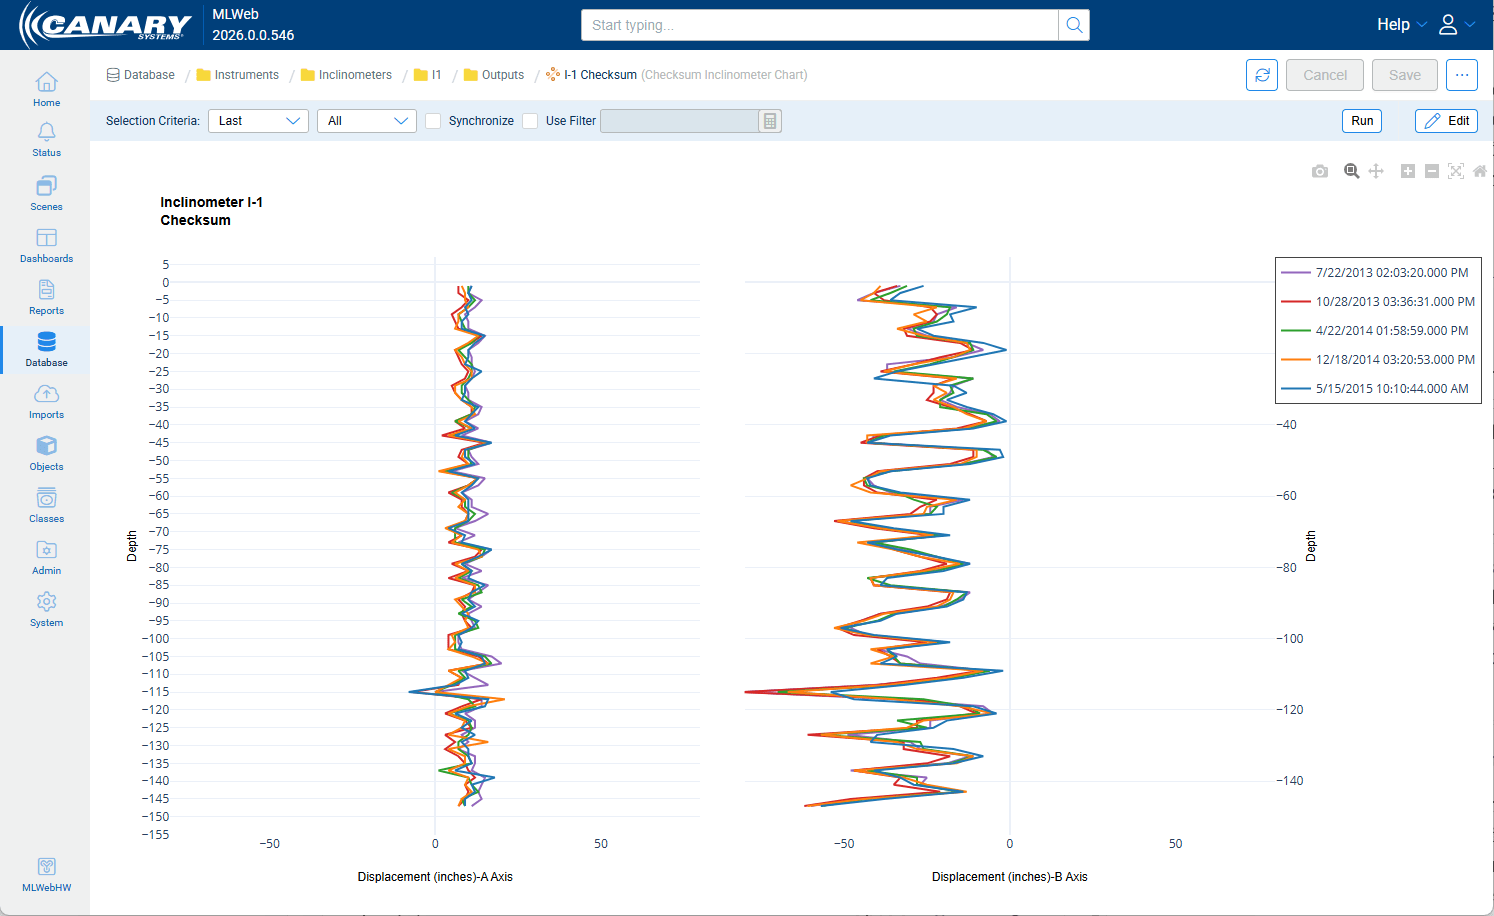Click the Start typing search field
The width and height of the screenshot is (1494, 916).
[820, 25]
